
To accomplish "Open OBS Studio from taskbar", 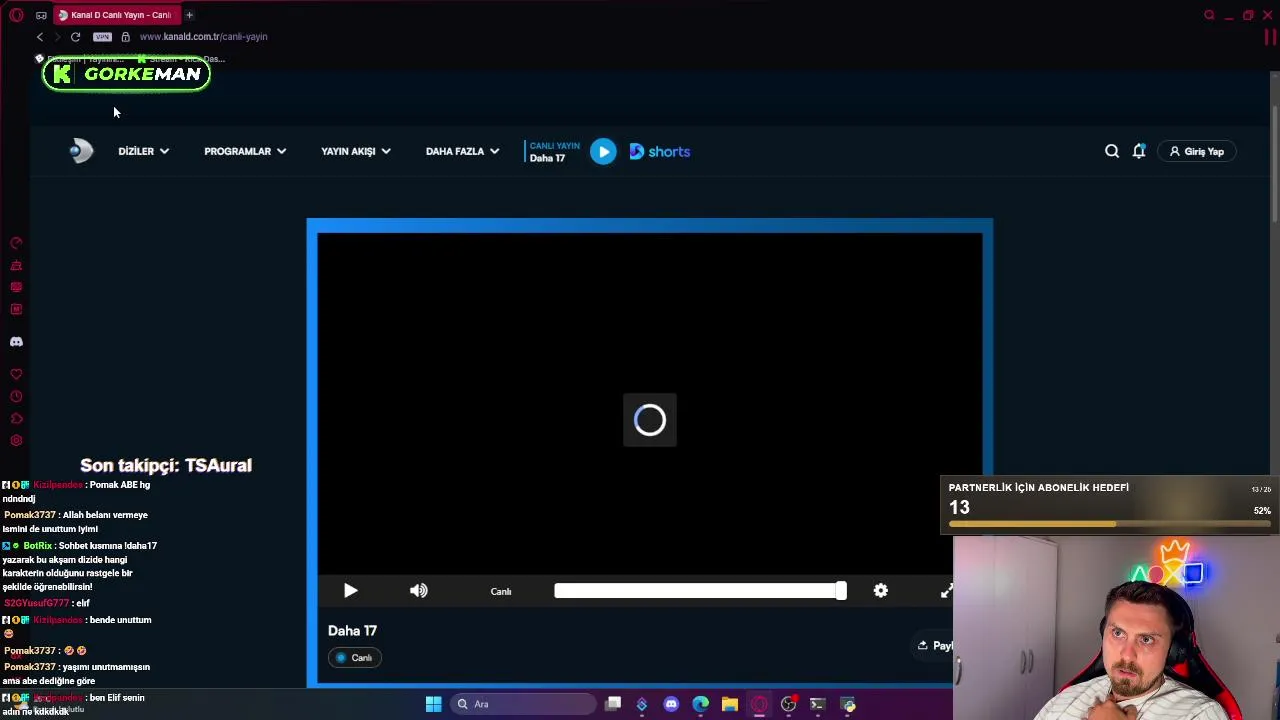I will 788,704.
